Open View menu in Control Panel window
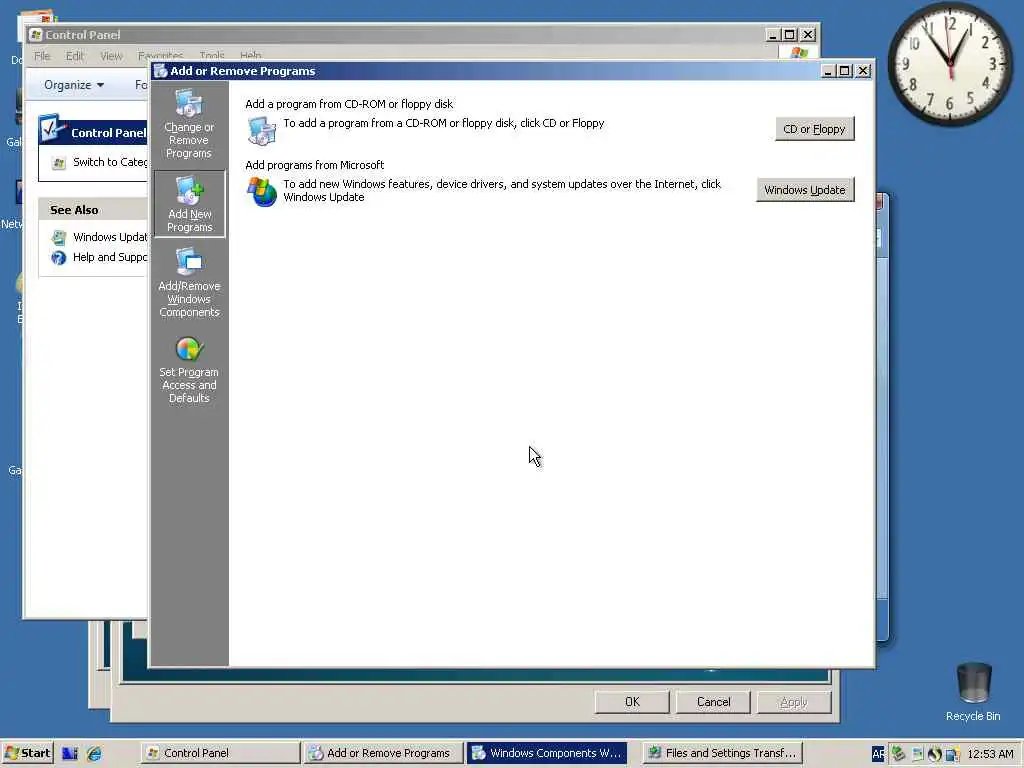This screenshot has height=768, width=1024. [111, 56]
